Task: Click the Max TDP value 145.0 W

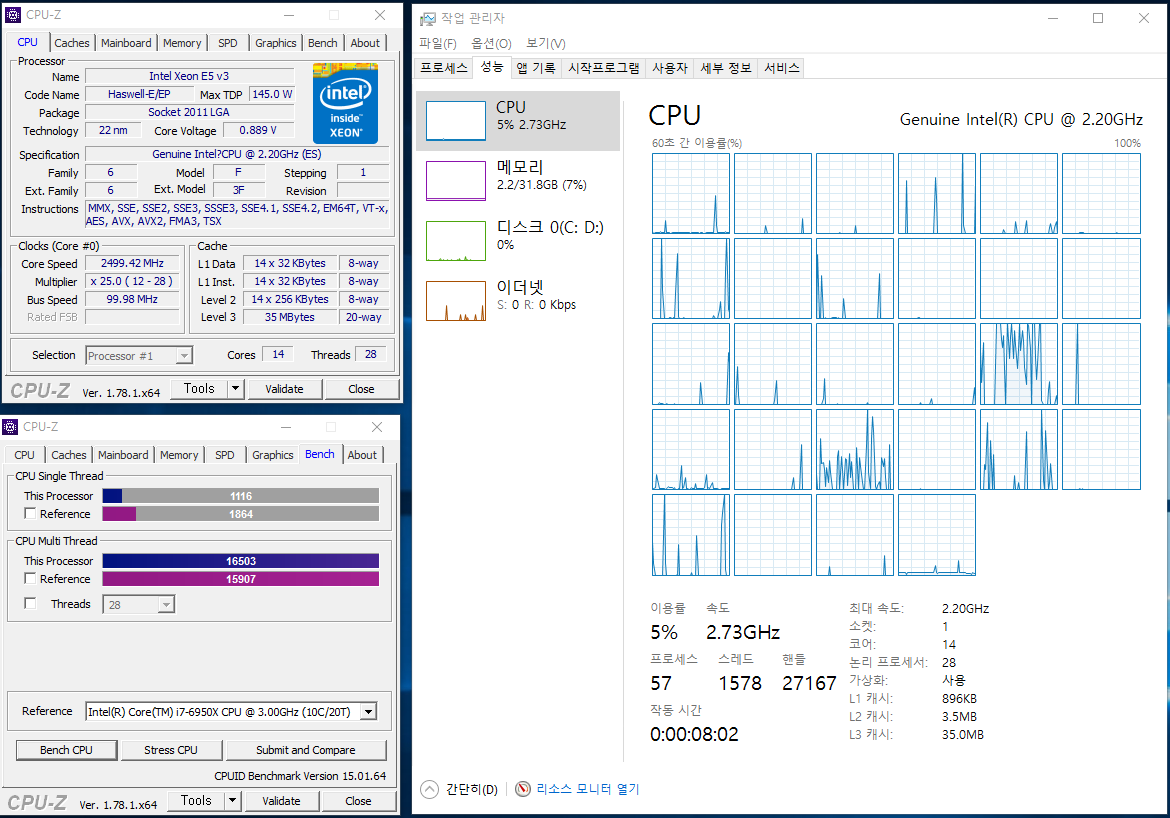Action: 272,95
